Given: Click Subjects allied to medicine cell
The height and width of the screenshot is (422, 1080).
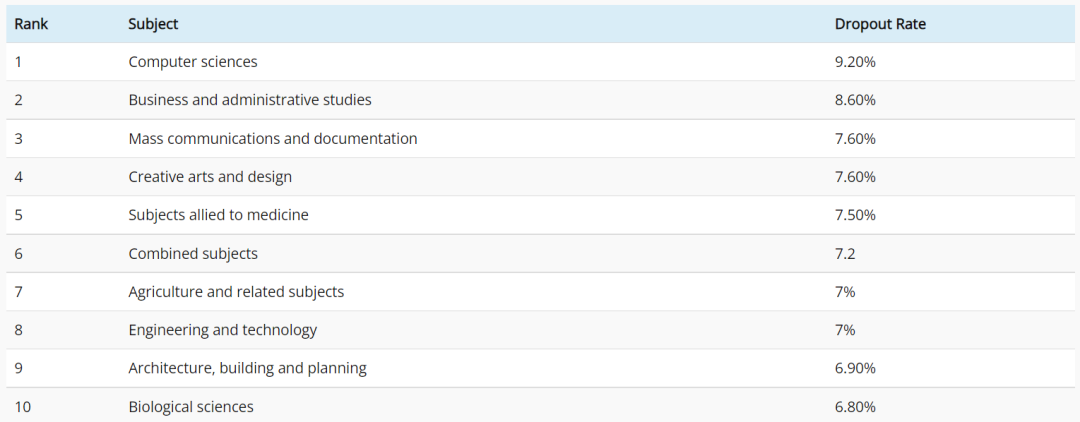Looking at the screenshot, I should (218, 215).
